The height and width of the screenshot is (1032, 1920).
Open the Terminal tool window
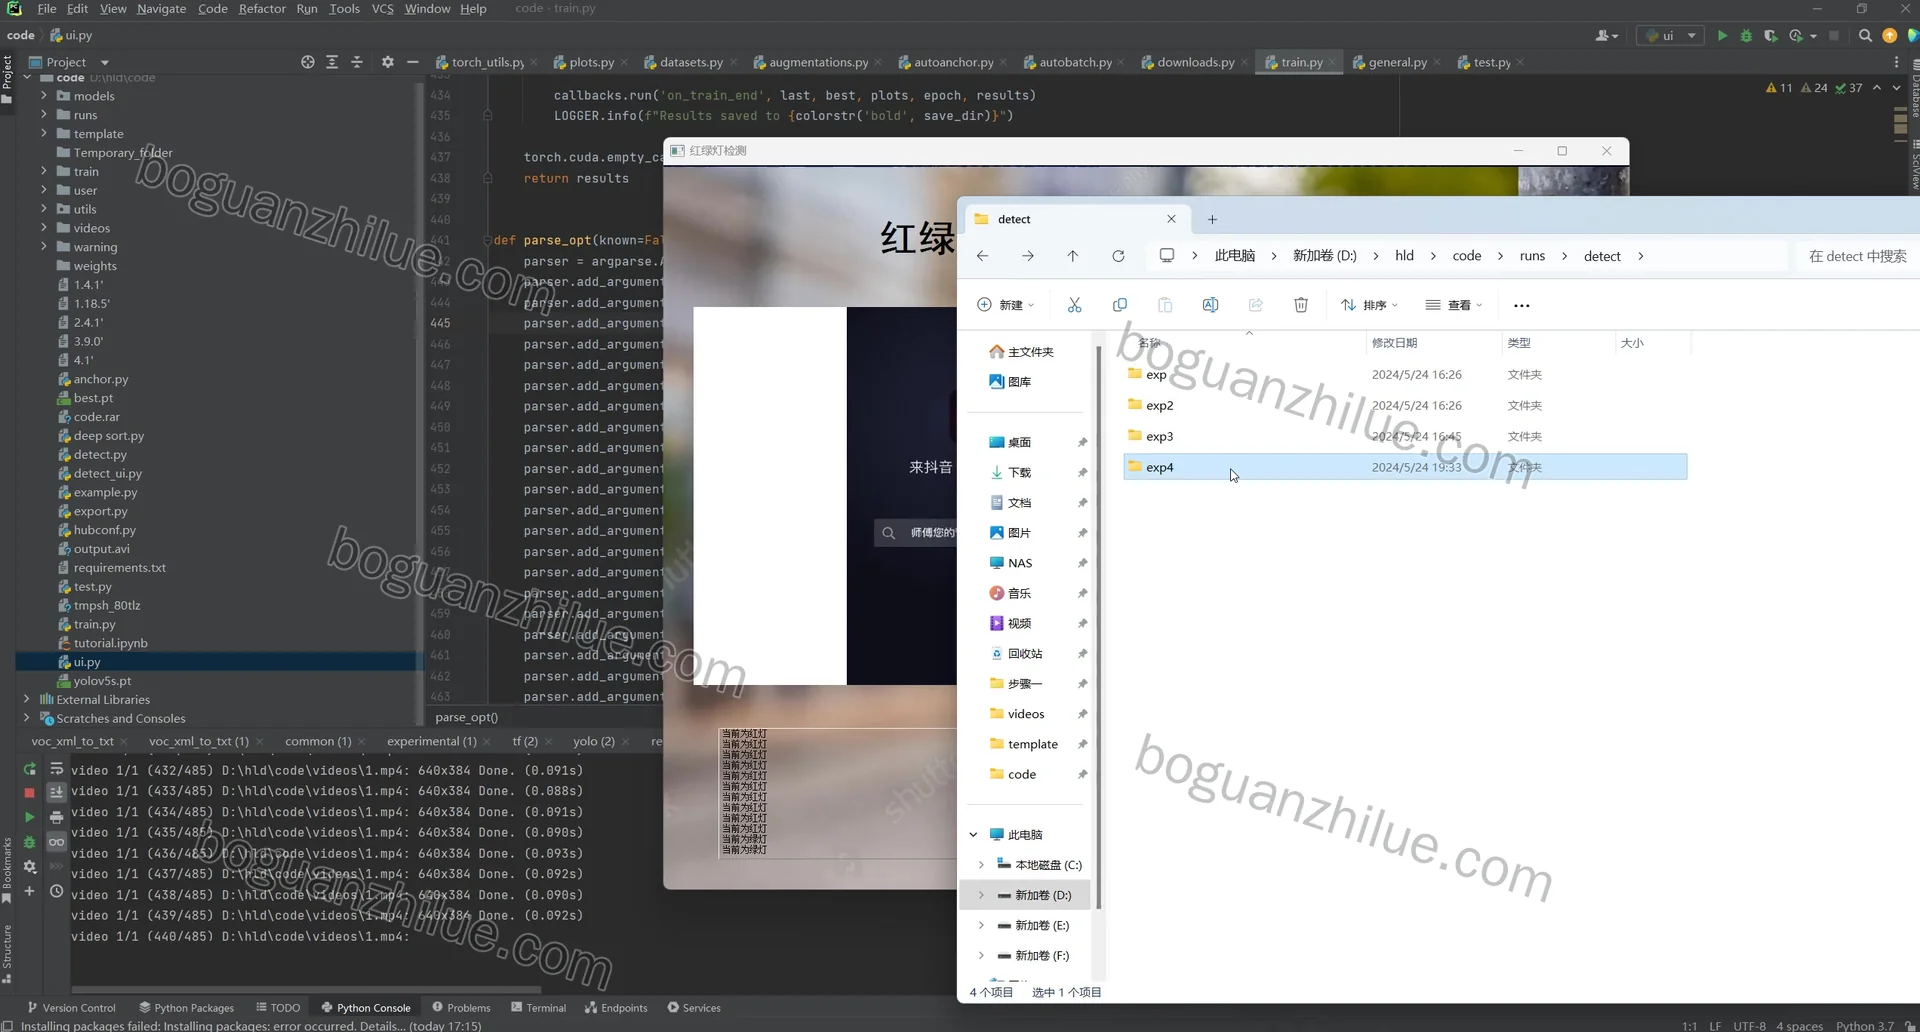pyautogui.click(x=539, y=1008)
